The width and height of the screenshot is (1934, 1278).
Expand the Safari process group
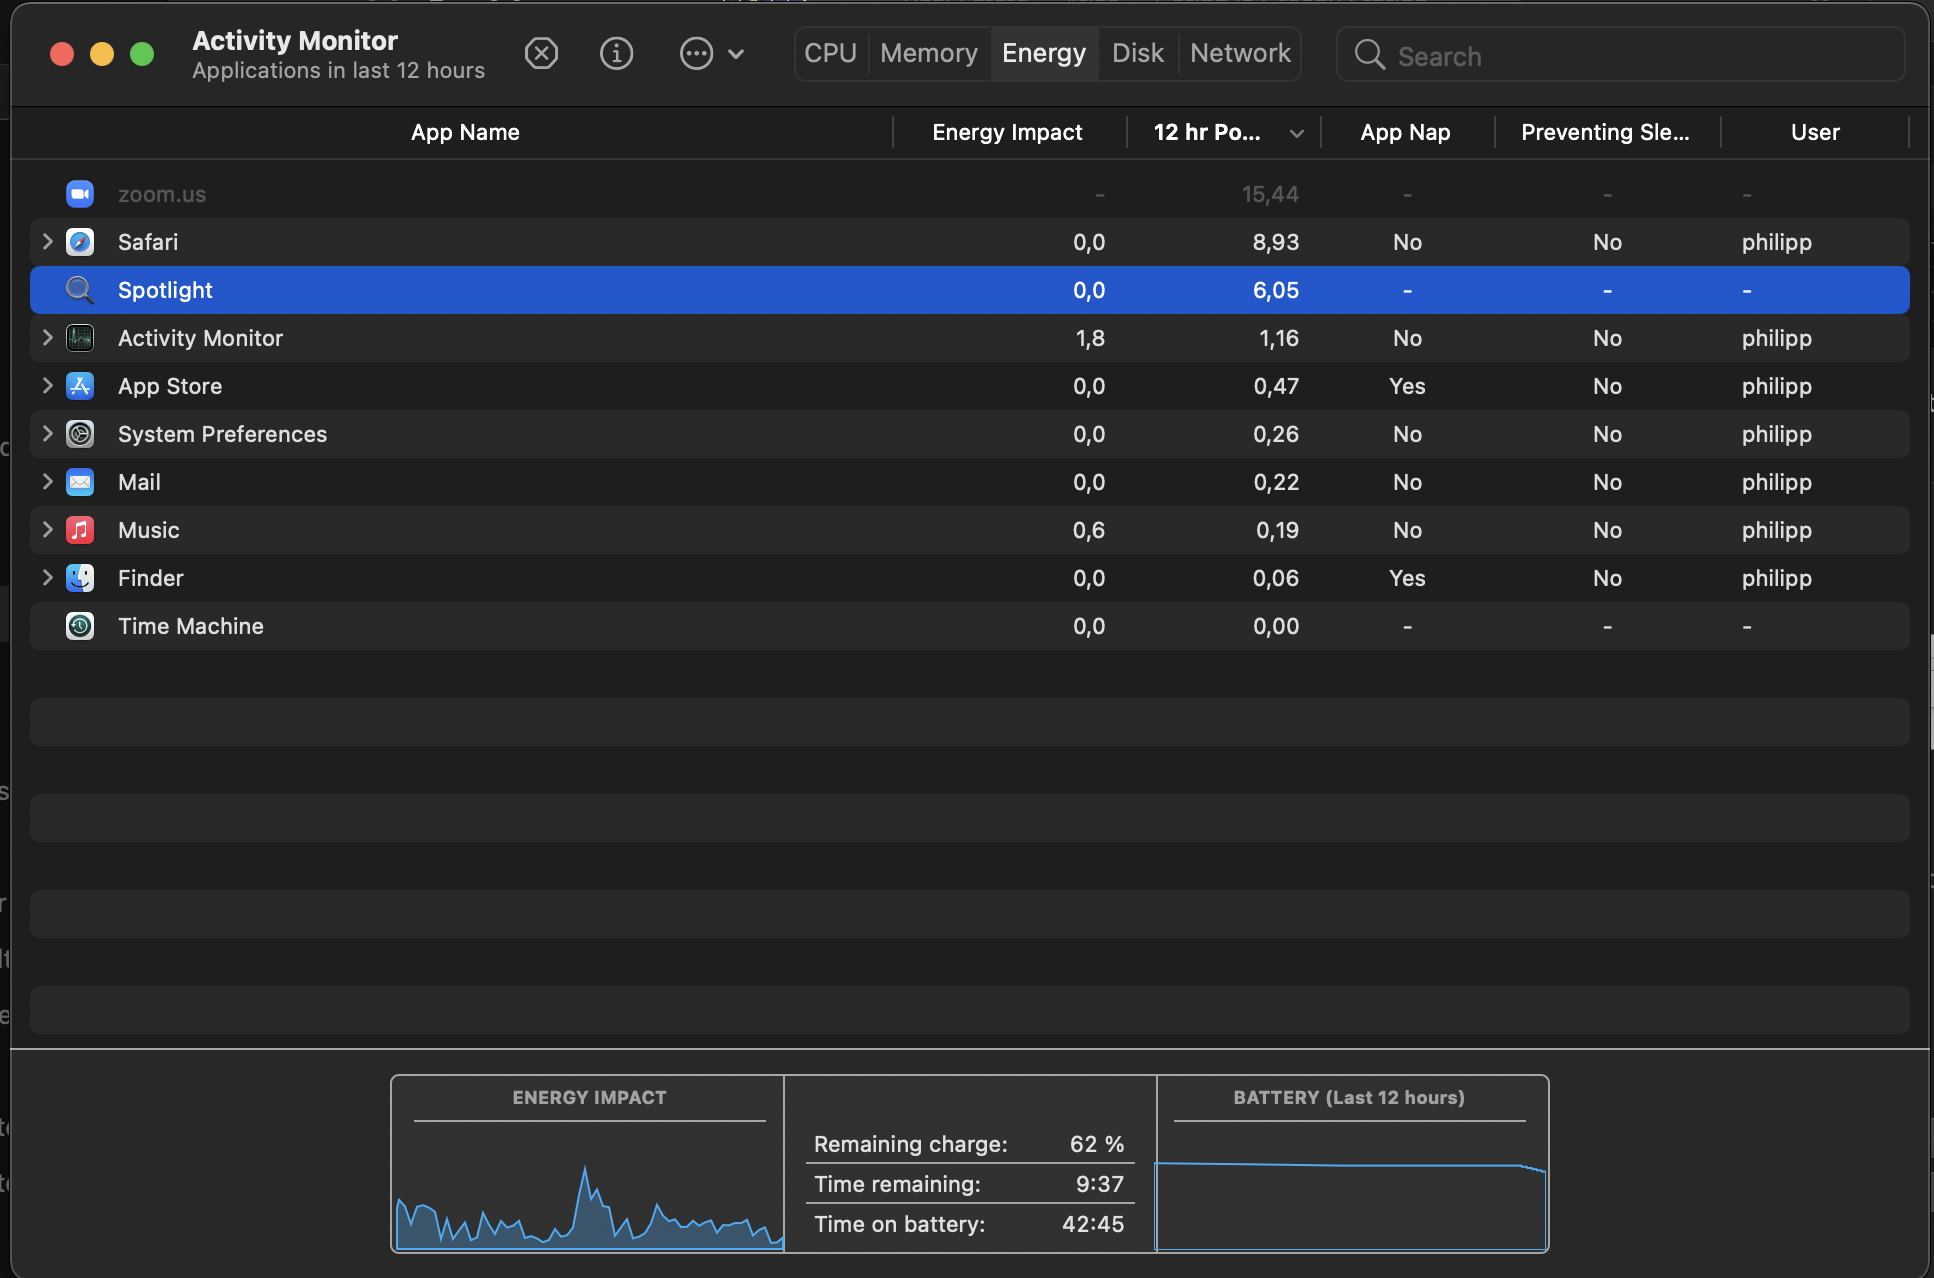47,242
